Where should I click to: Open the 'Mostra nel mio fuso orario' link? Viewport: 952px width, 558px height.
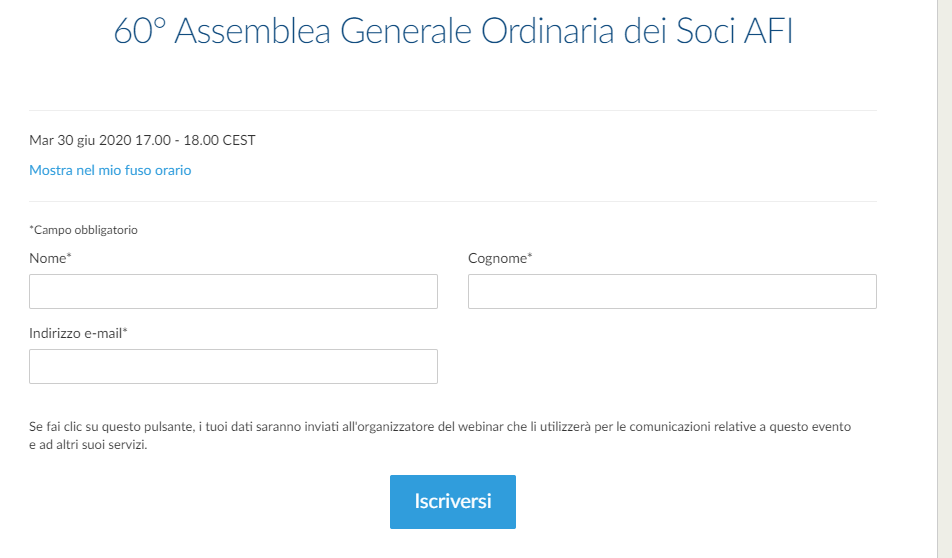coord(110,170)
